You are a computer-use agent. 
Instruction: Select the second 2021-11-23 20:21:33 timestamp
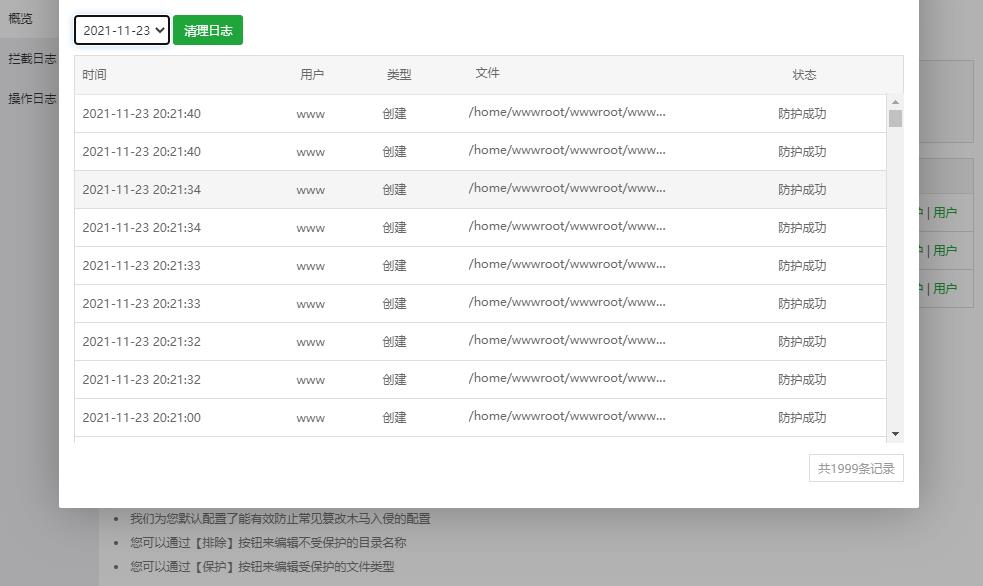pyautogui.click(x=142, y=303)
